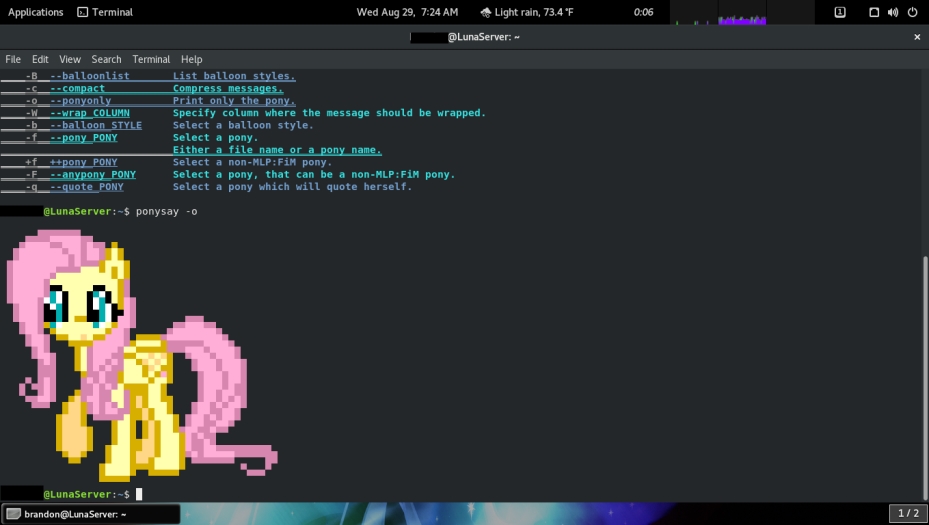Click the 0:06 timer indicator
Viewport: 929px width, 525px height.
point(643,12)
